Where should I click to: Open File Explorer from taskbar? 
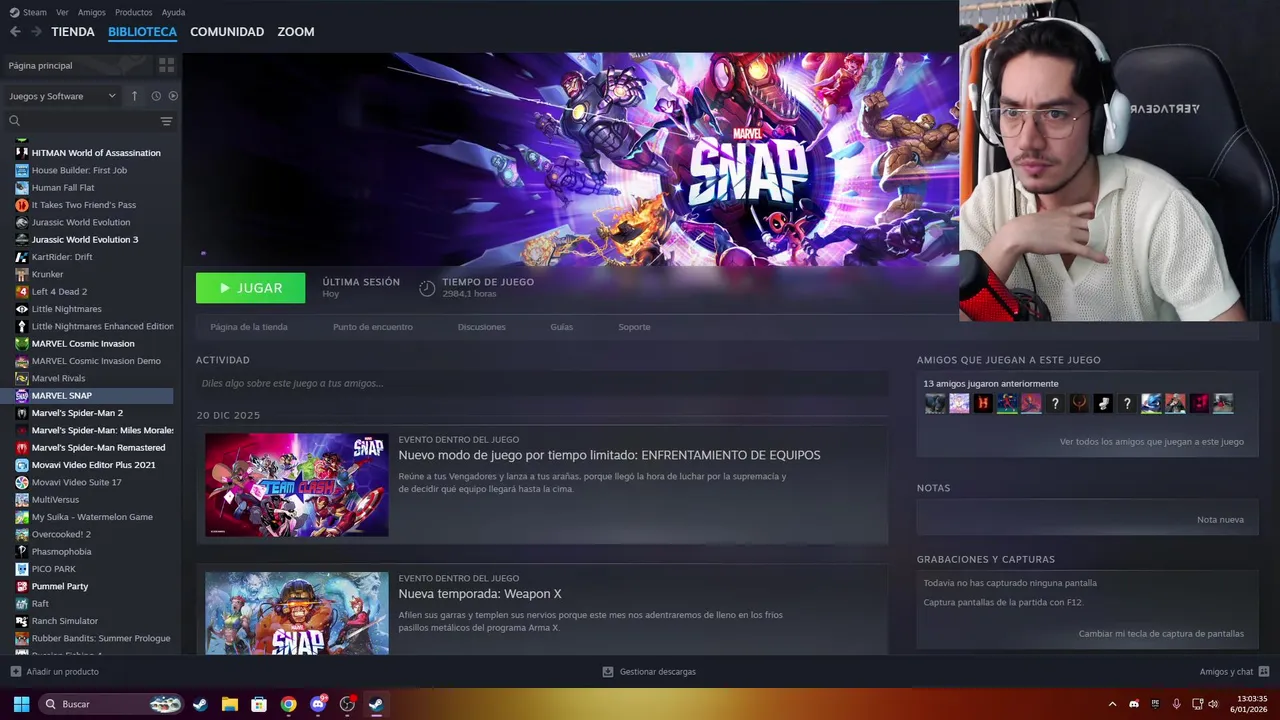[x=229, y=704]
